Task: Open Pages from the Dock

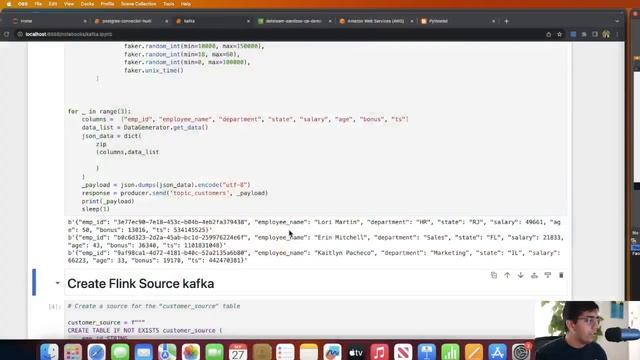Action: coord(474,352)
